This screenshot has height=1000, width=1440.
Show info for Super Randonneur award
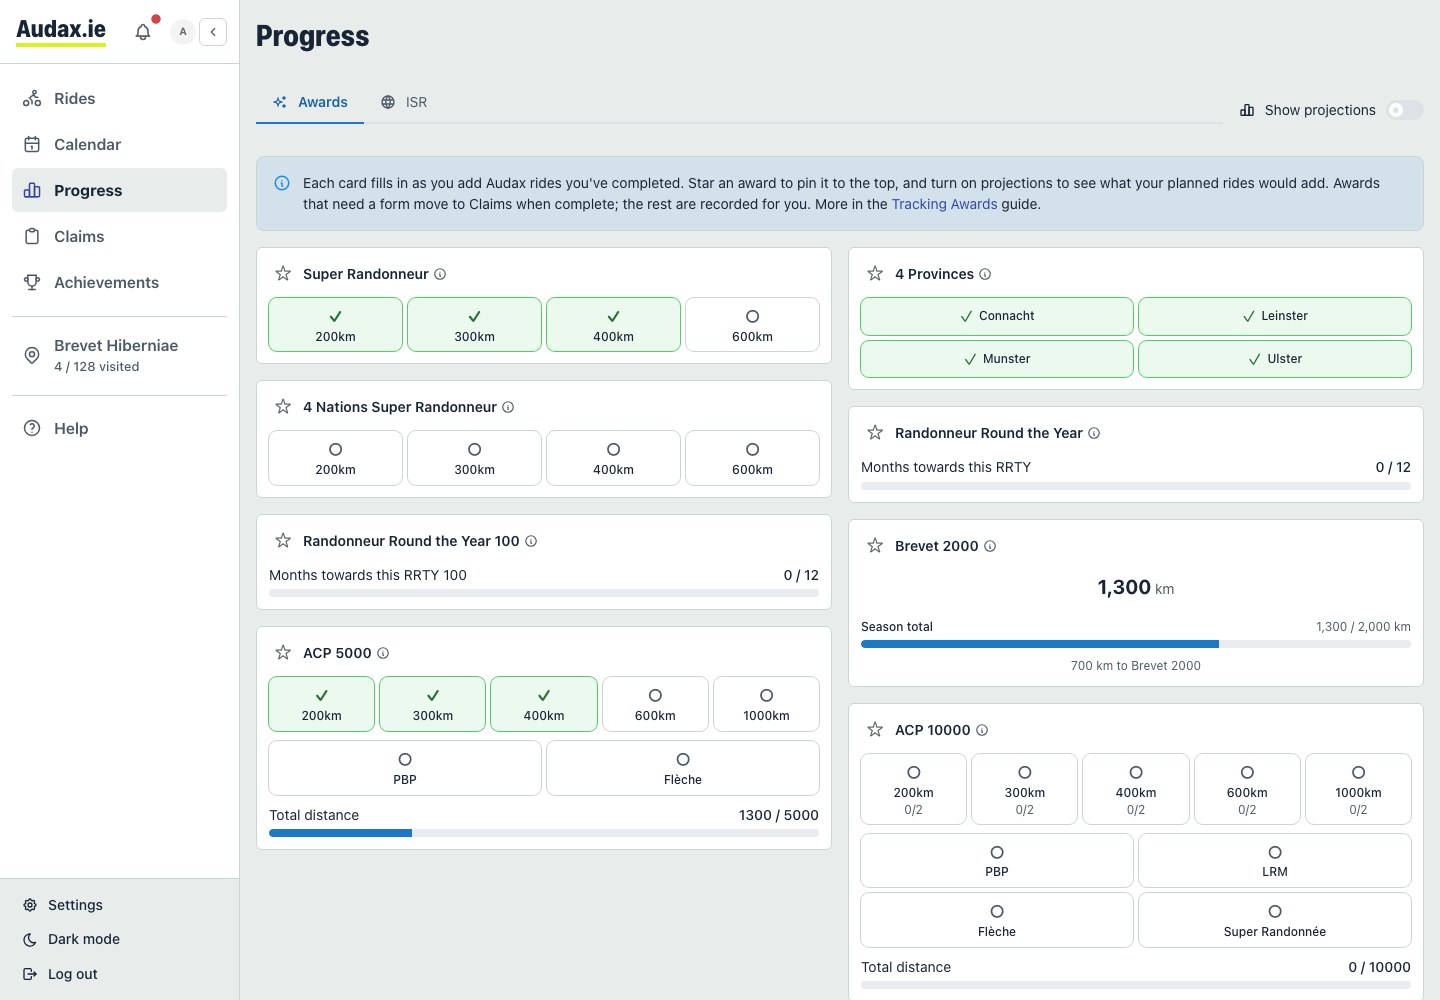click(440, 274)
